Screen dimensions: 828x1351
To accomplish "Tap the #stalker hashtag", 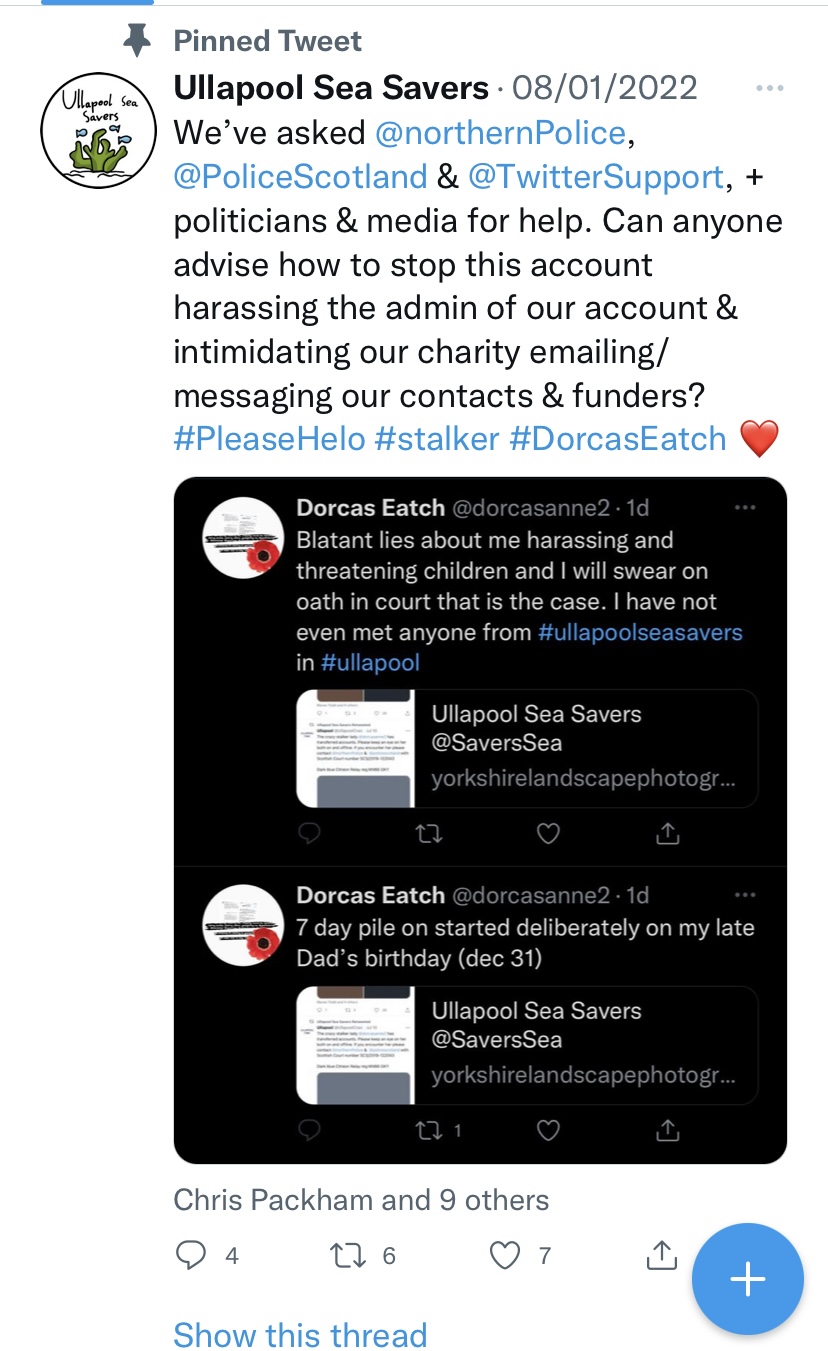I will [x=436, y=439].
